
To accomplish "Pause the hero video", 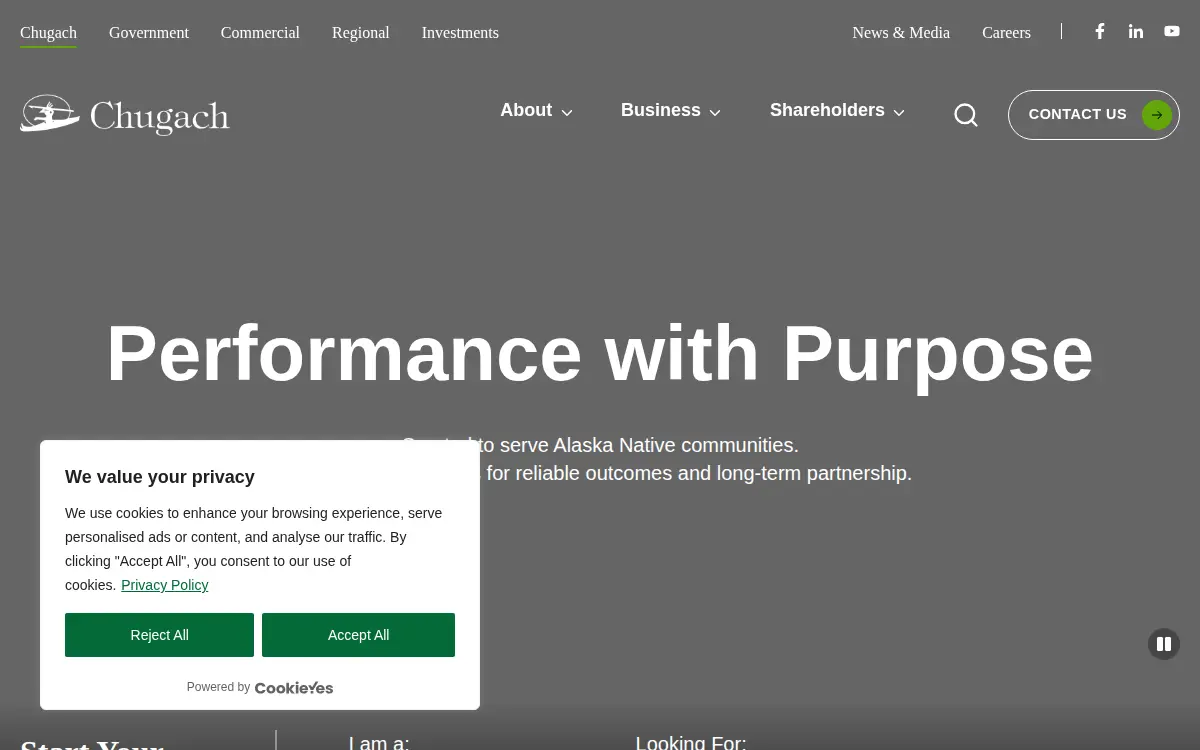I will [x=1164, y=644].
